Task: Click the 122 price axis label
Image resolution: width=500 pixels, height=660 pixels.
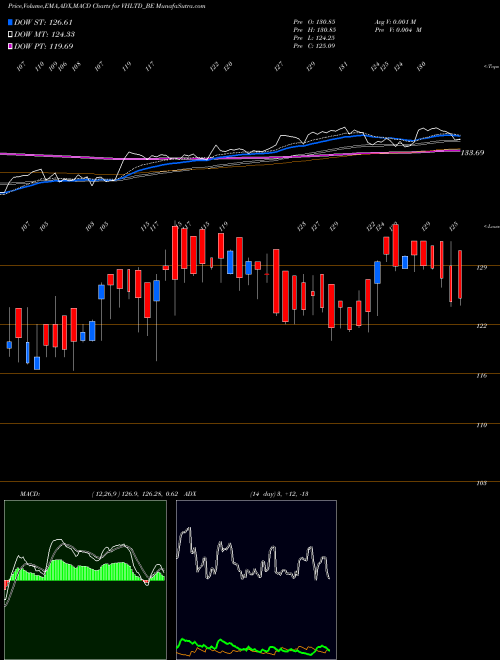Action: click(482, 326)
